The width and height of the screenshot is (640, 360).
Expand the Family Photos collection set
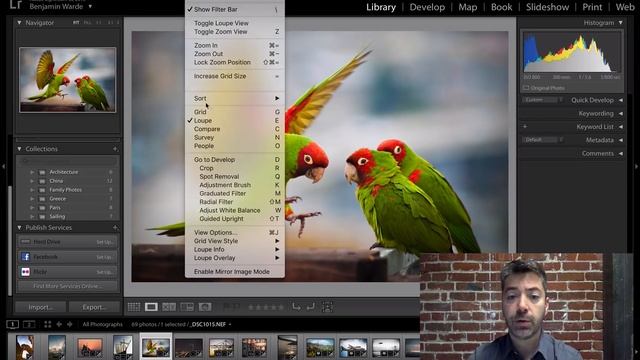point(32,190)
